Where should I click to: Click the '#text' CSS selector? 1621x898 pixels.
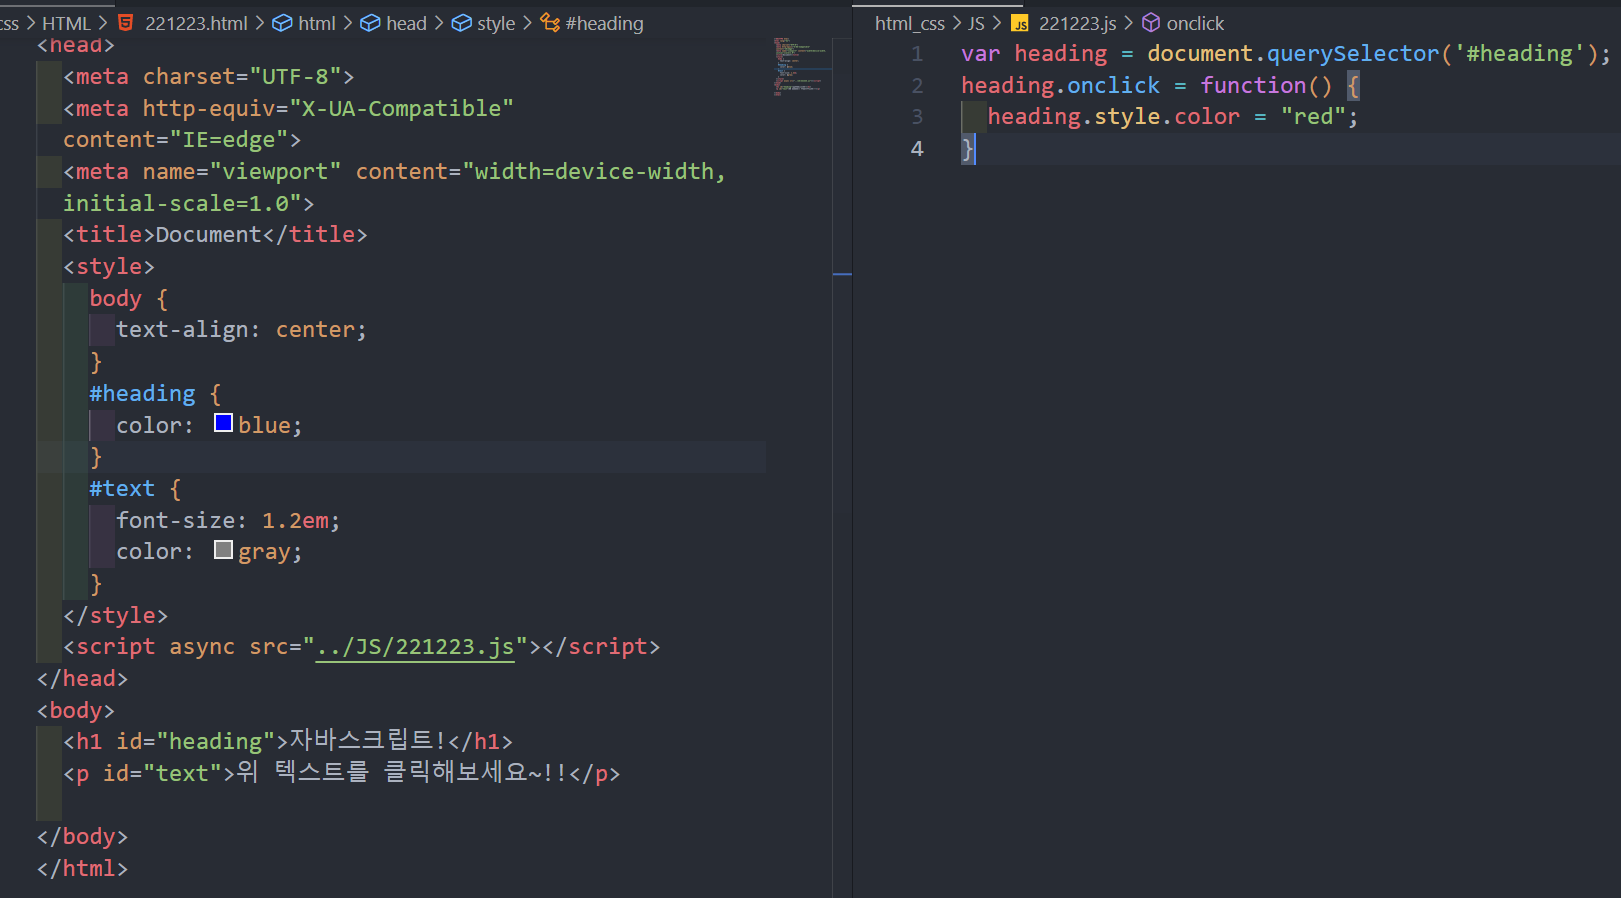coord(122,489)
